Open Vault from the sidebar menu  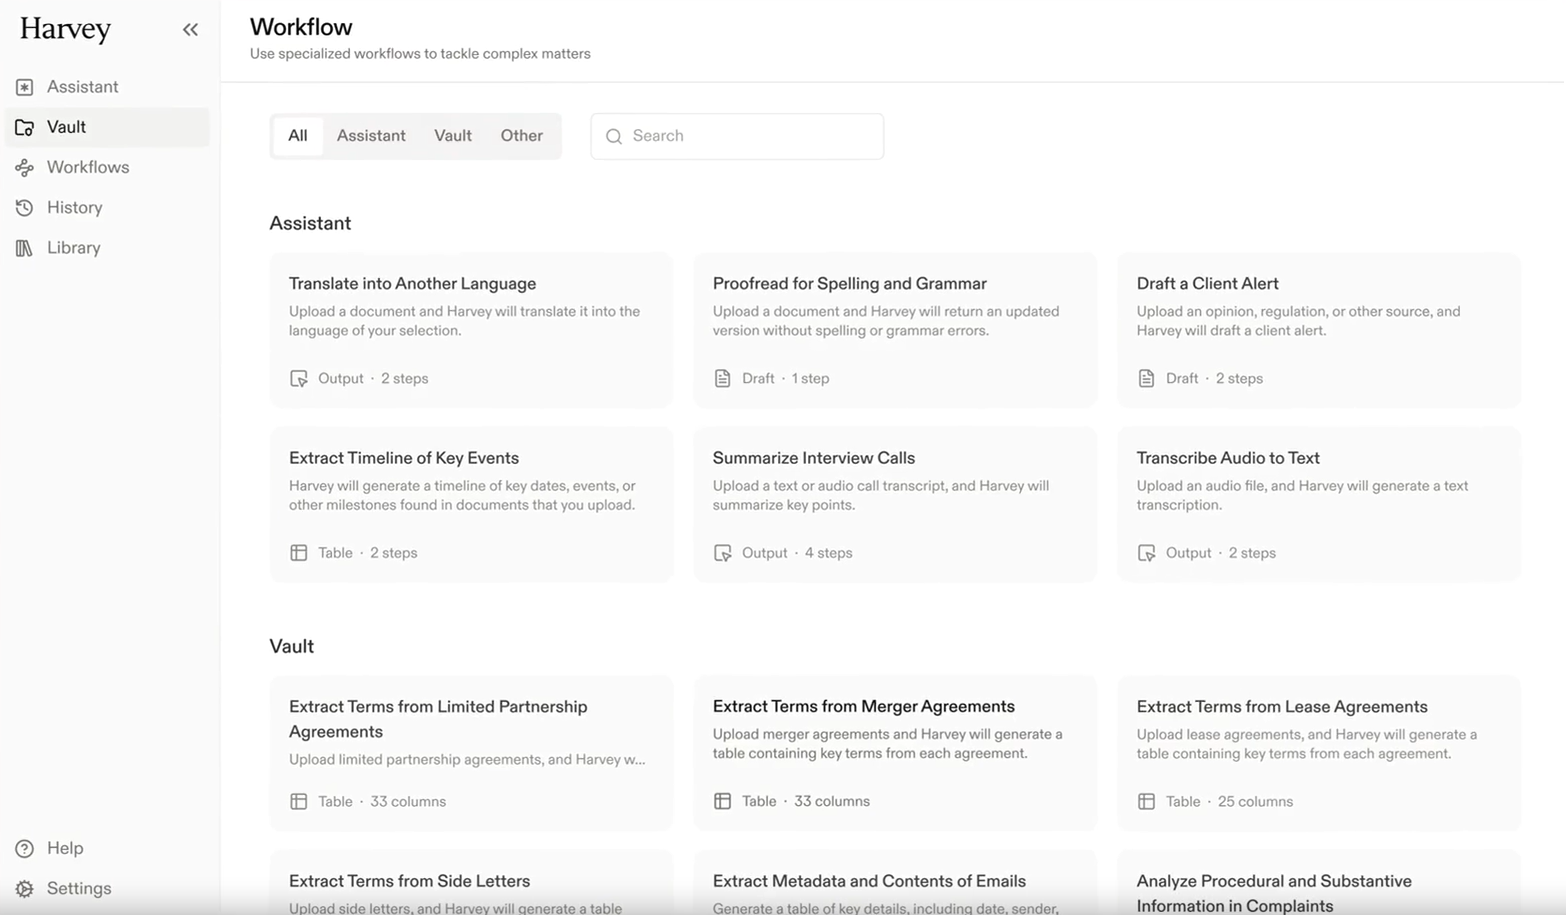point(108,127)
